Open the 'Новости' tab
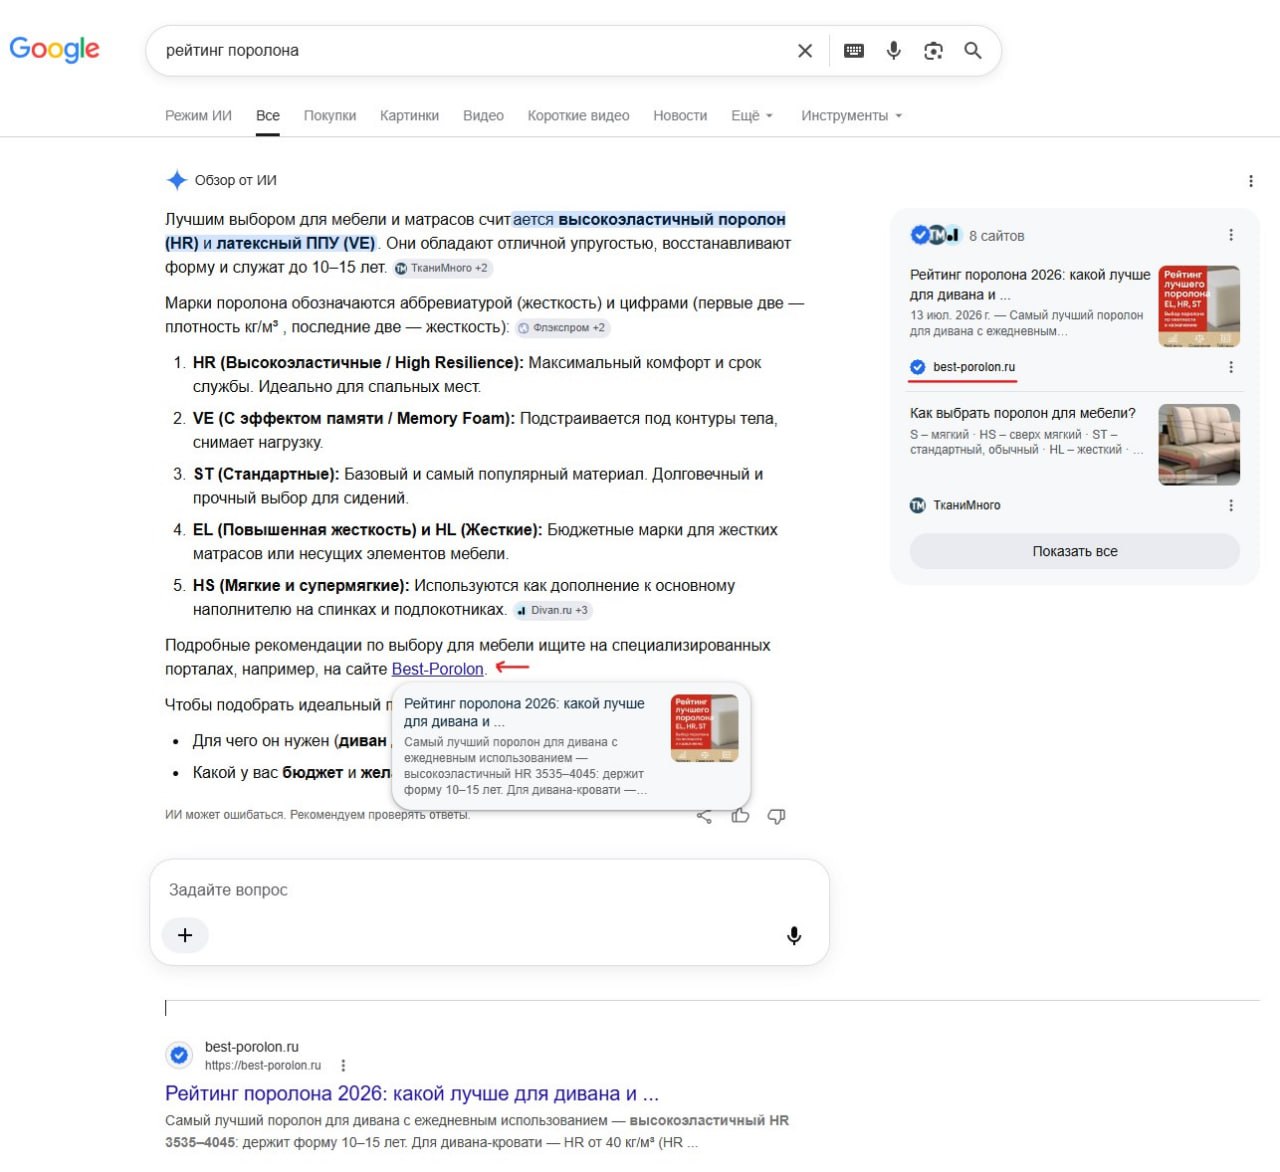1280x1172 pixels. click(x=680, y=116)
